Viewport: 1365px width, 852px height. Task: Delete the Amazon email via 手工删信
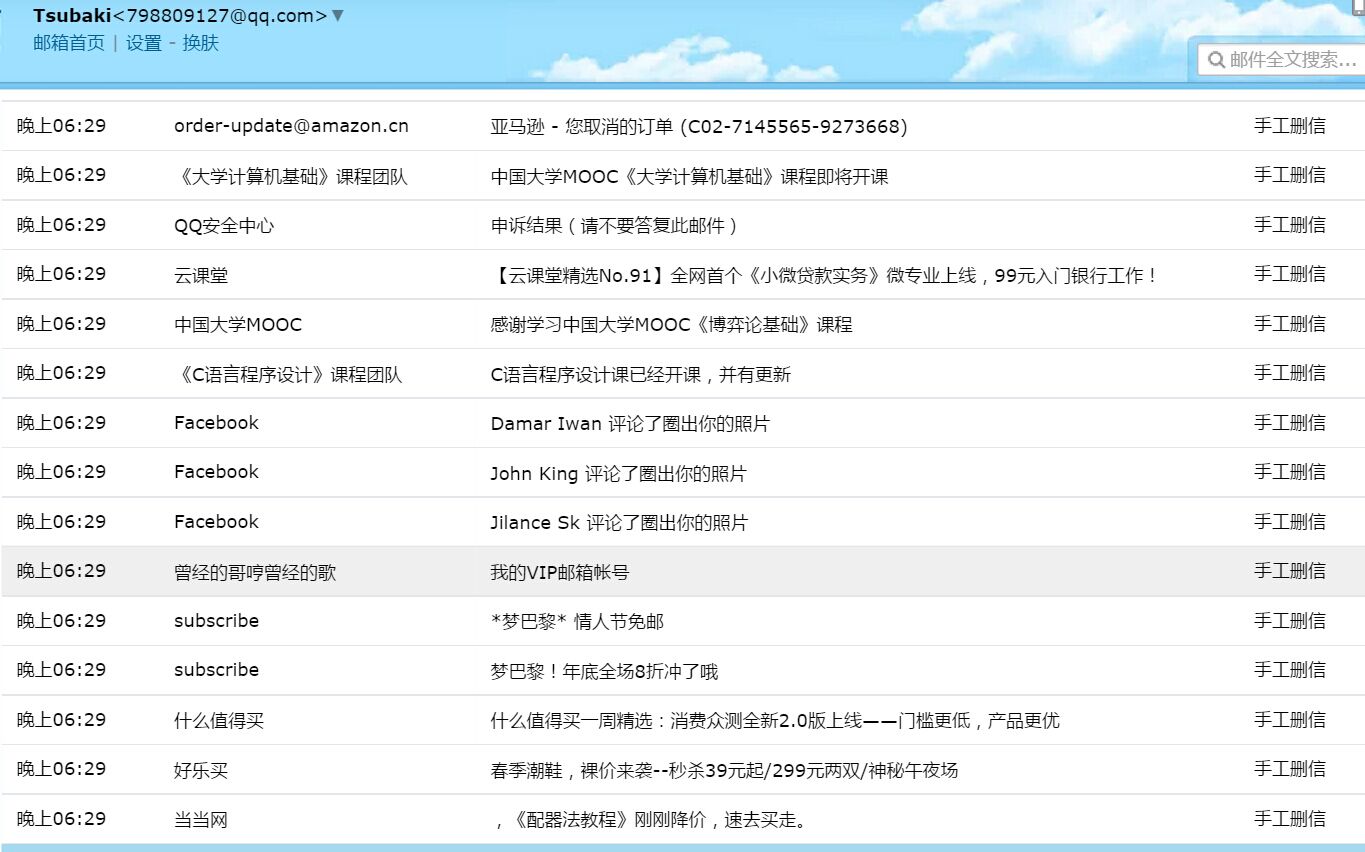click(1290, 126)
